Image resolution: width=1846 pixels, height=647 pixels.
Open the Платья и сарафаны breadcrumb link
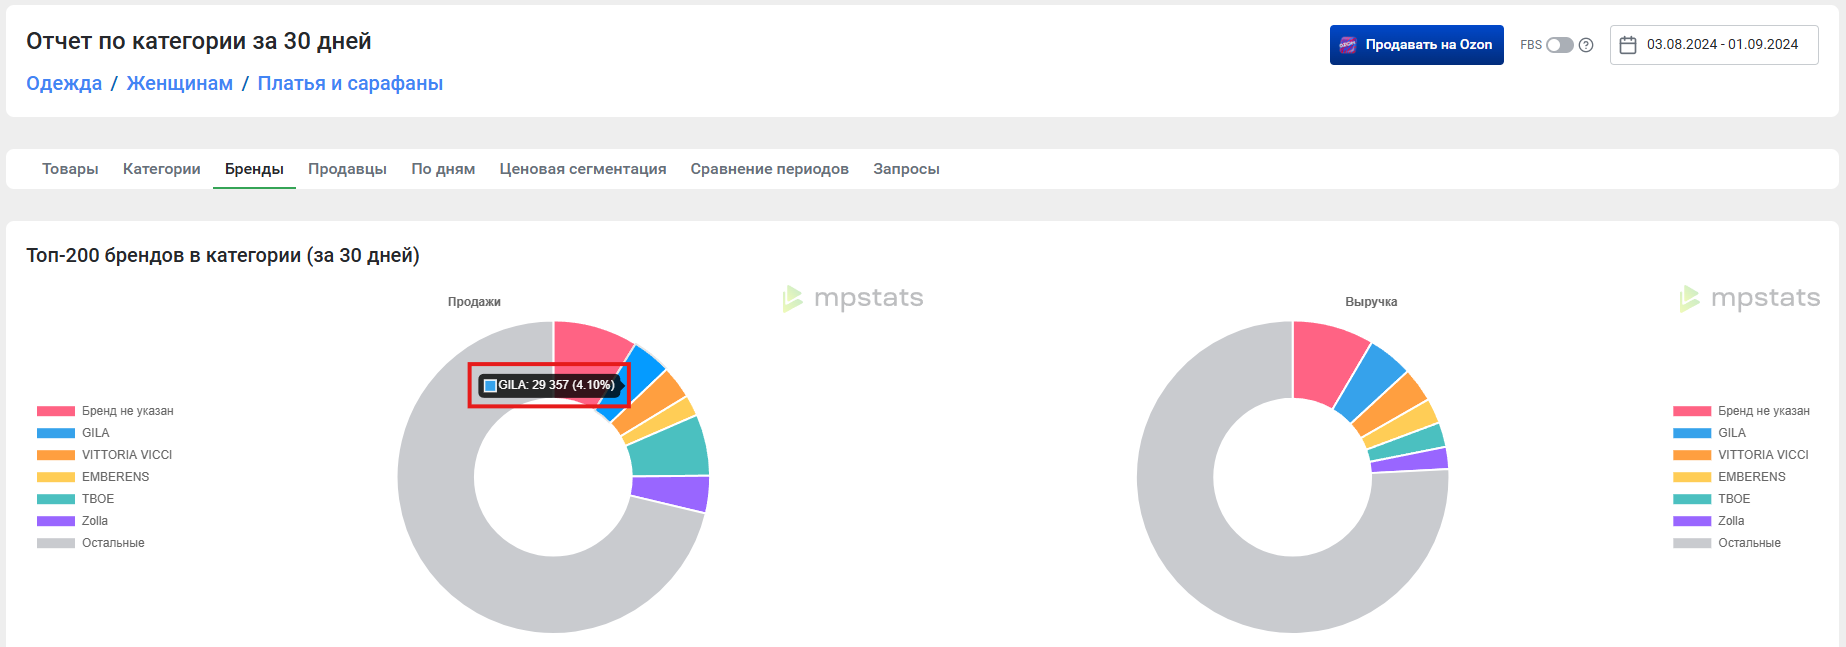click(x=350, y=83)
